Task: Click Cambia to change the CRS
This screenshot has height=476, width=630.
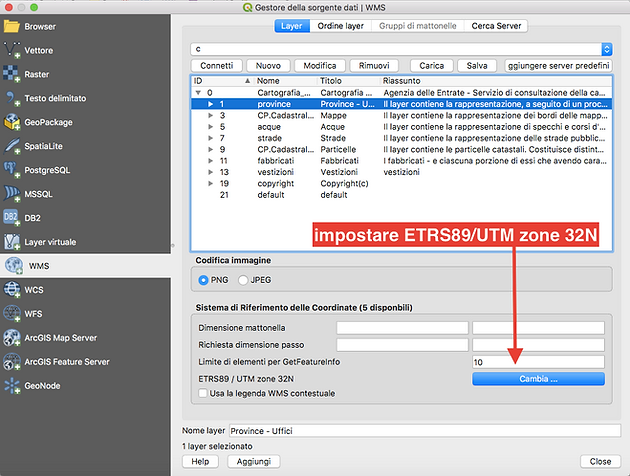Action: coord(538,379)
